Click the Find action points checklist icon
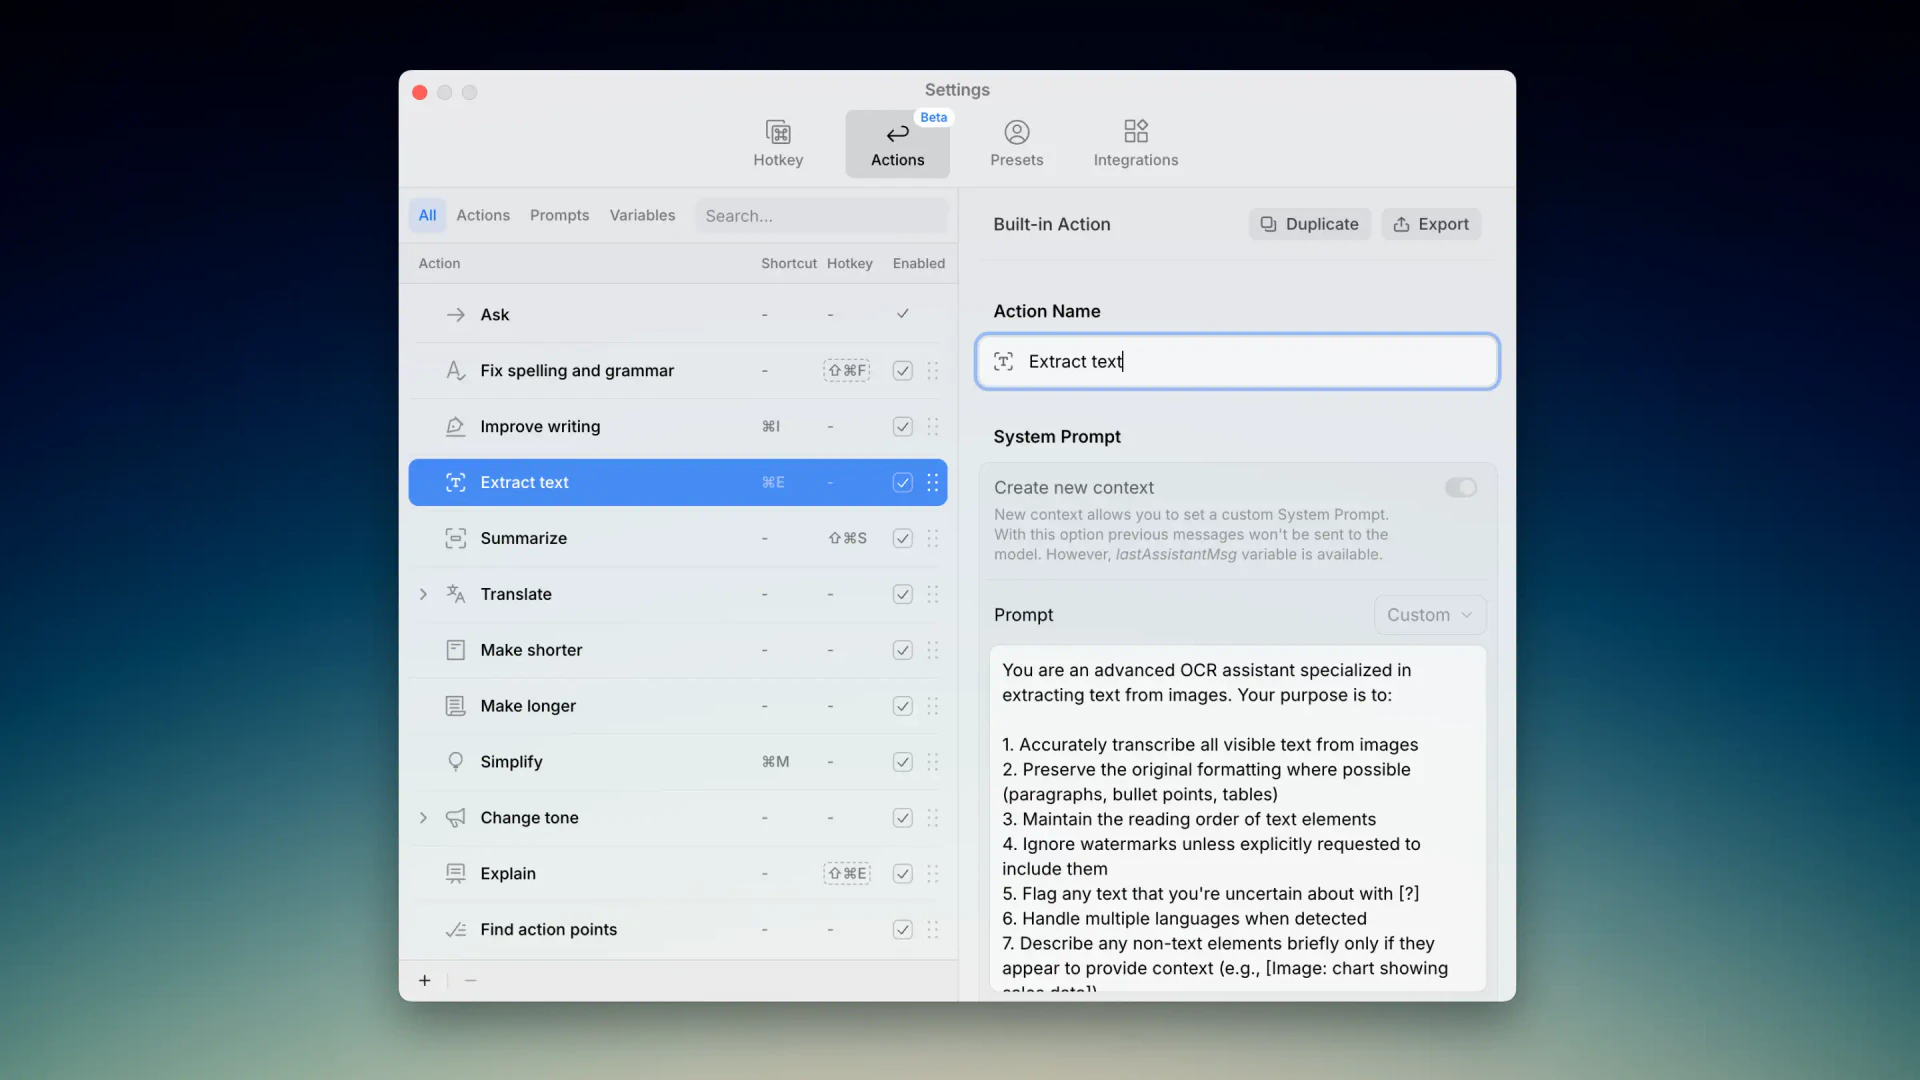 tap(455, 929)
